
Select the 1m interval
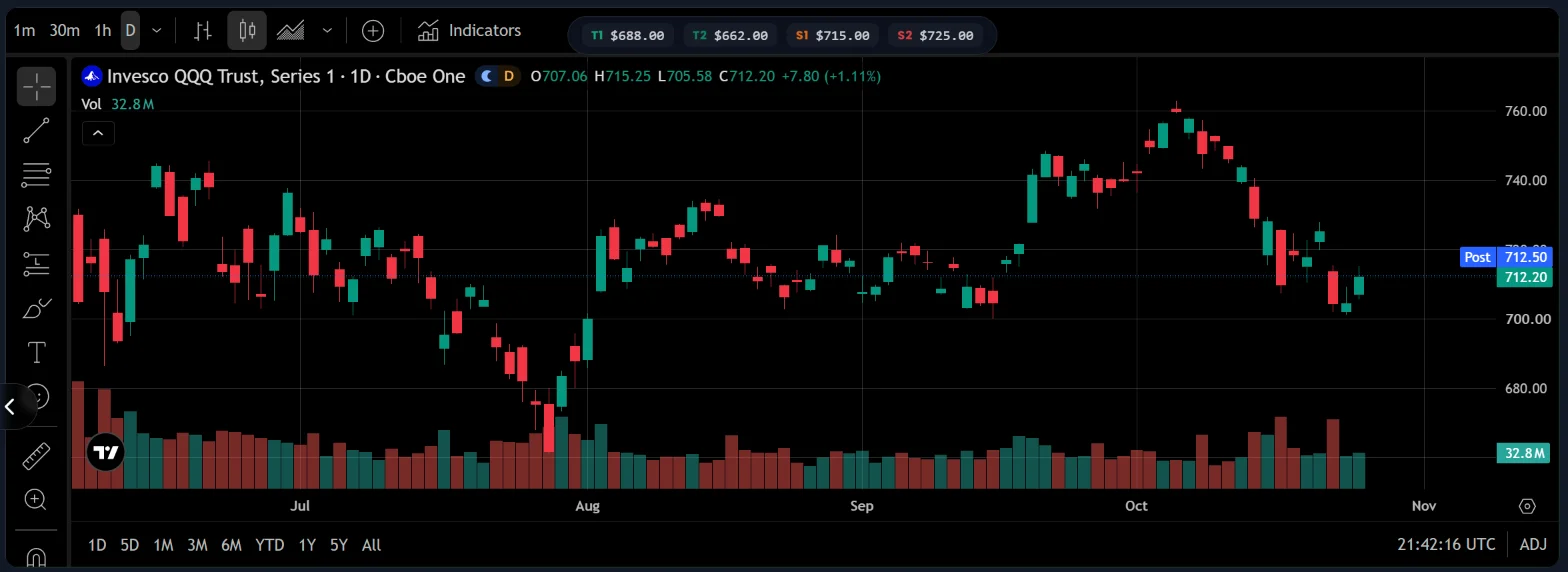click(24, 31)
